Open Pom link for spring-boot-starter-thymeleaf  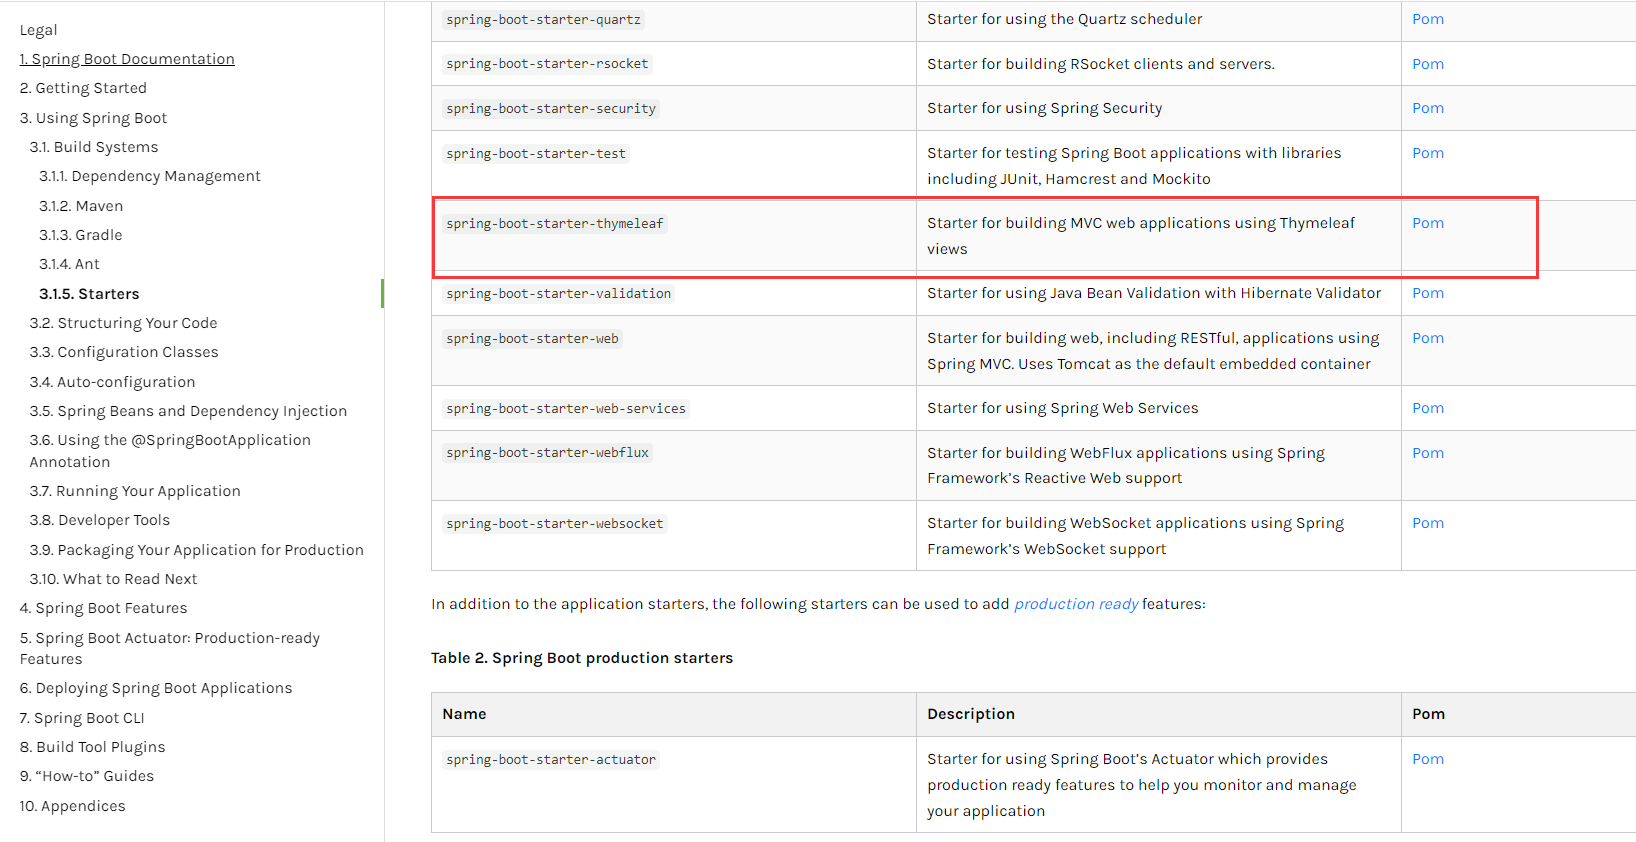click(x=1428, y=223)
